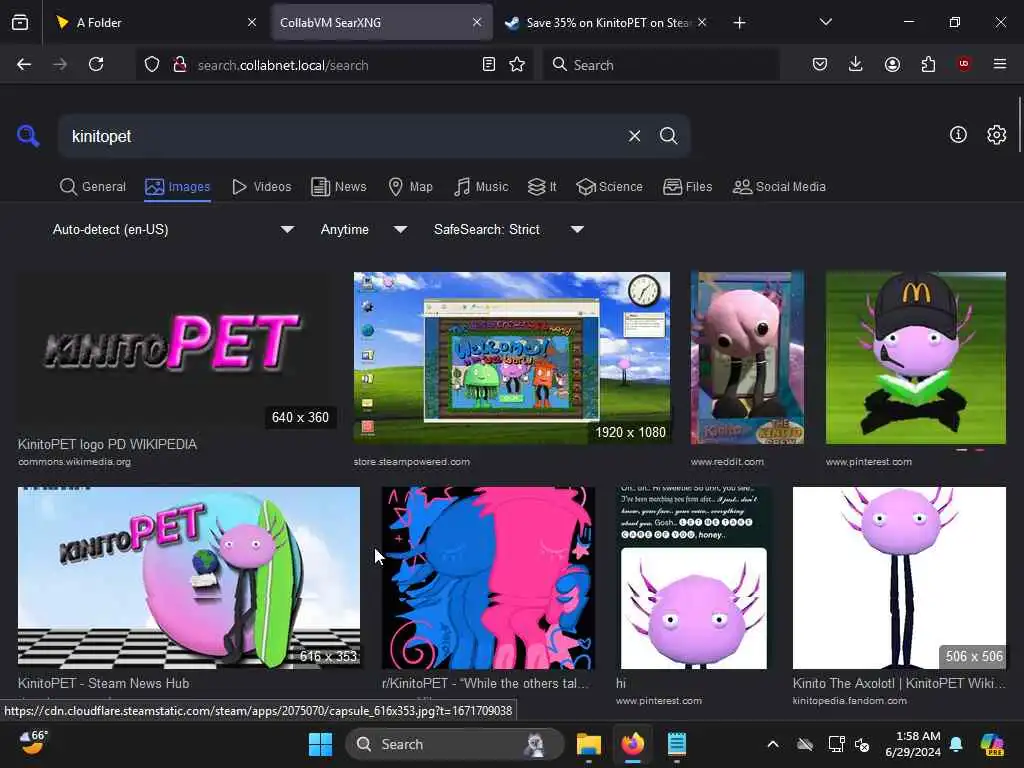Viewport: 1024px width, 768px height.
Task: Click the Firefox taskbar icon
Action: pos(632,744)
